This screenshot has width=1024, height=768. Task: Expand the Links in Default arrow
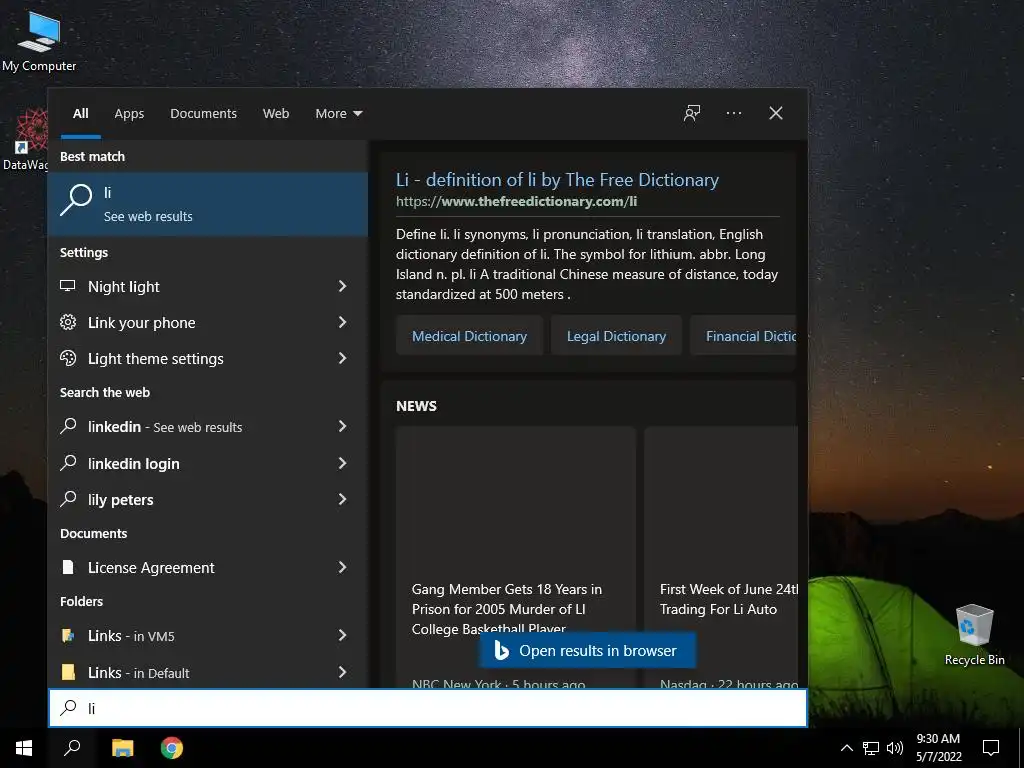(342, 672)
